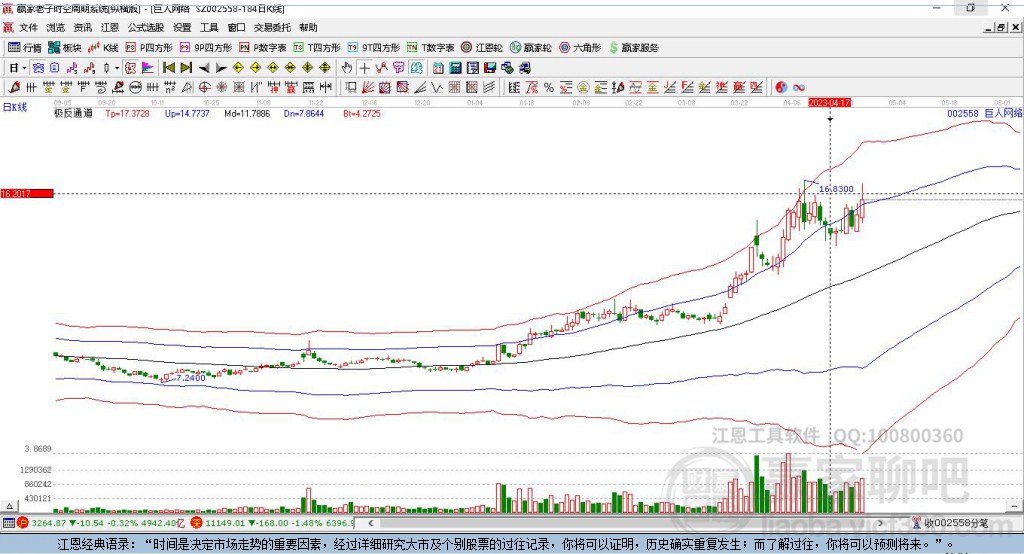This screenshot has height=554, width=1024.
Task: Click the right scroll minus button at bottom
Action: coord(1014,506)
